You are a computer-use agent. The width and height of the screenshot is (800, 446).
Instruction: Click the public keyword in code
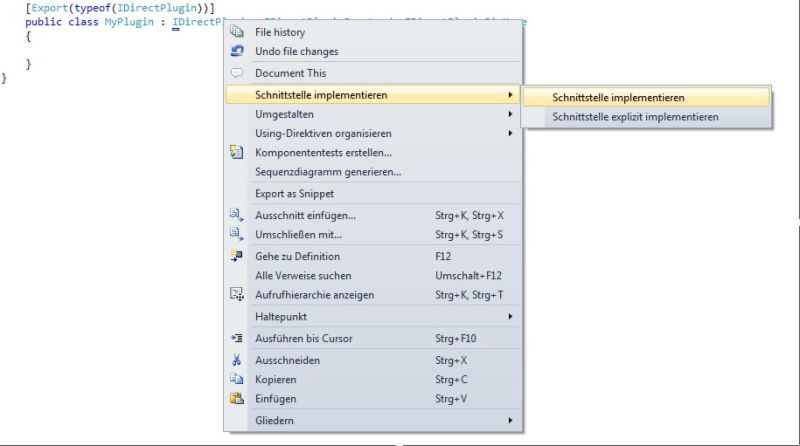(43, 22)
